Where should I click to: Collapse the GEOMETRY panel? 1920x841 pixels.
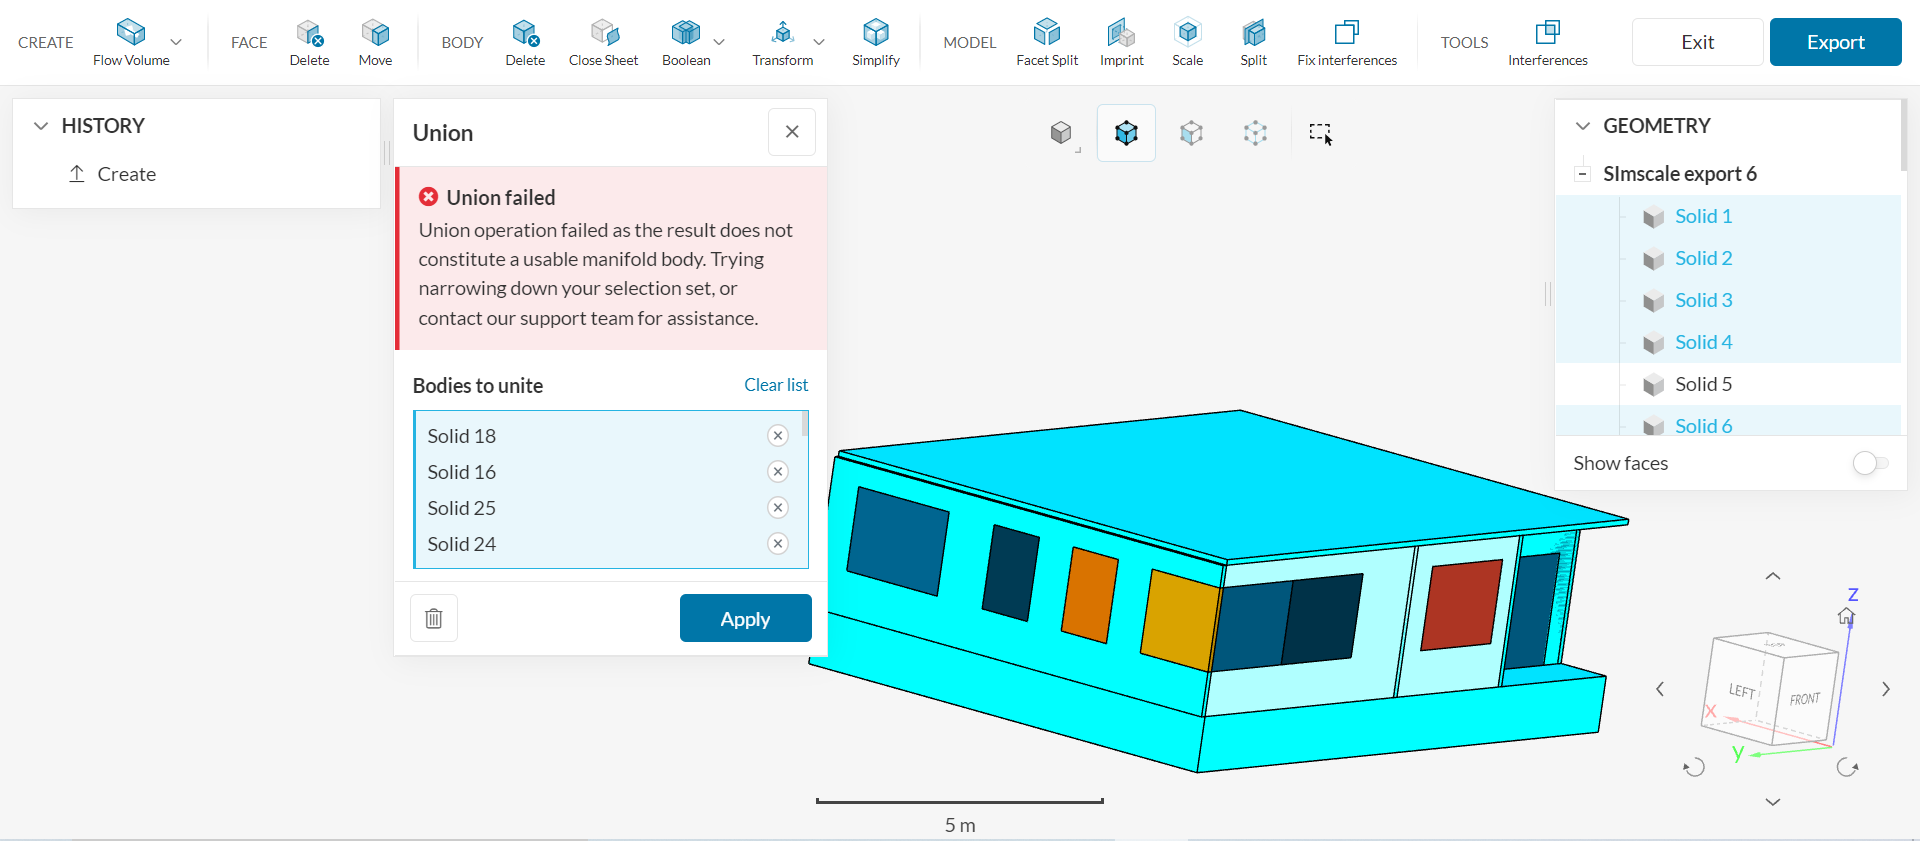[x=1583, y=126]
